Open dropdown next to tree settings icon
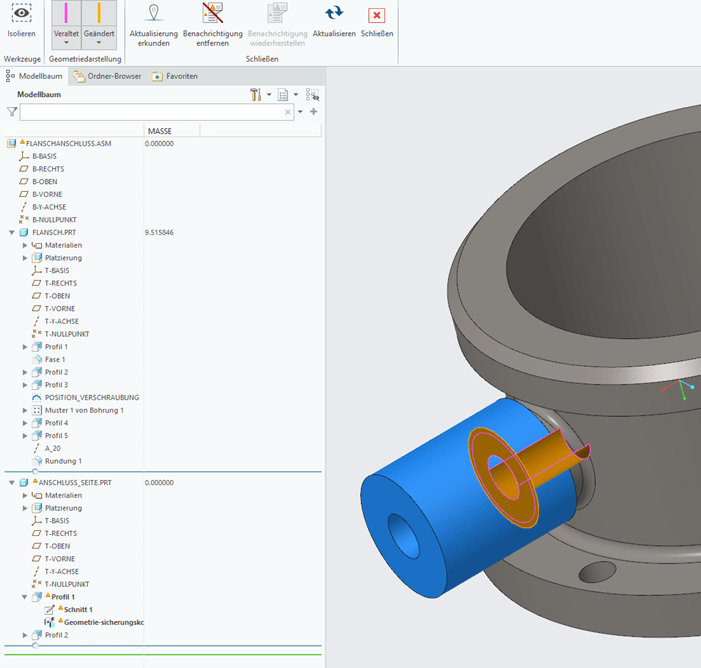The image size is (701, 668). tap(269, 94)
